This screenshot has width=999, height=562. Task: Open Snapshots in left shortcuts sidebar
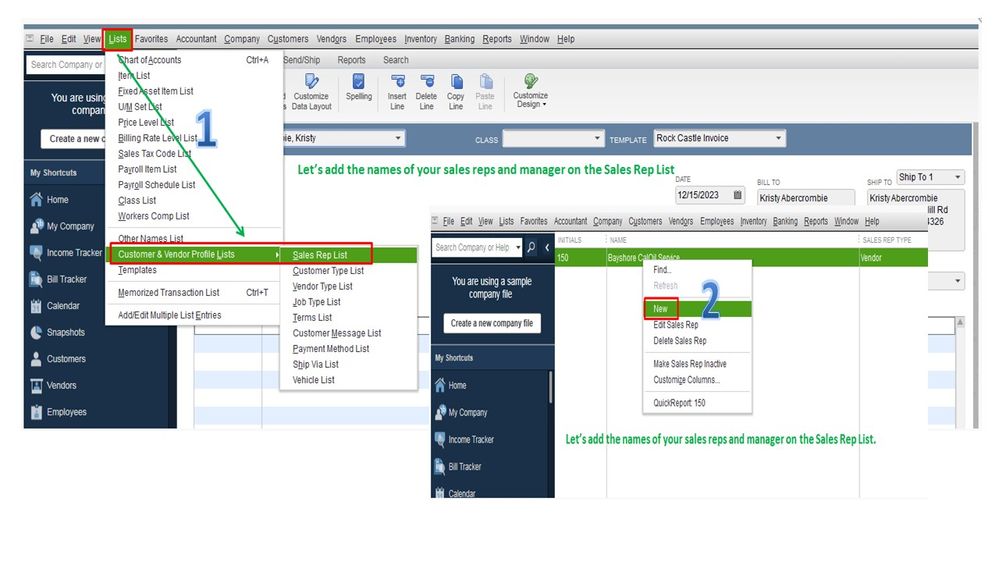pos(57,332)
